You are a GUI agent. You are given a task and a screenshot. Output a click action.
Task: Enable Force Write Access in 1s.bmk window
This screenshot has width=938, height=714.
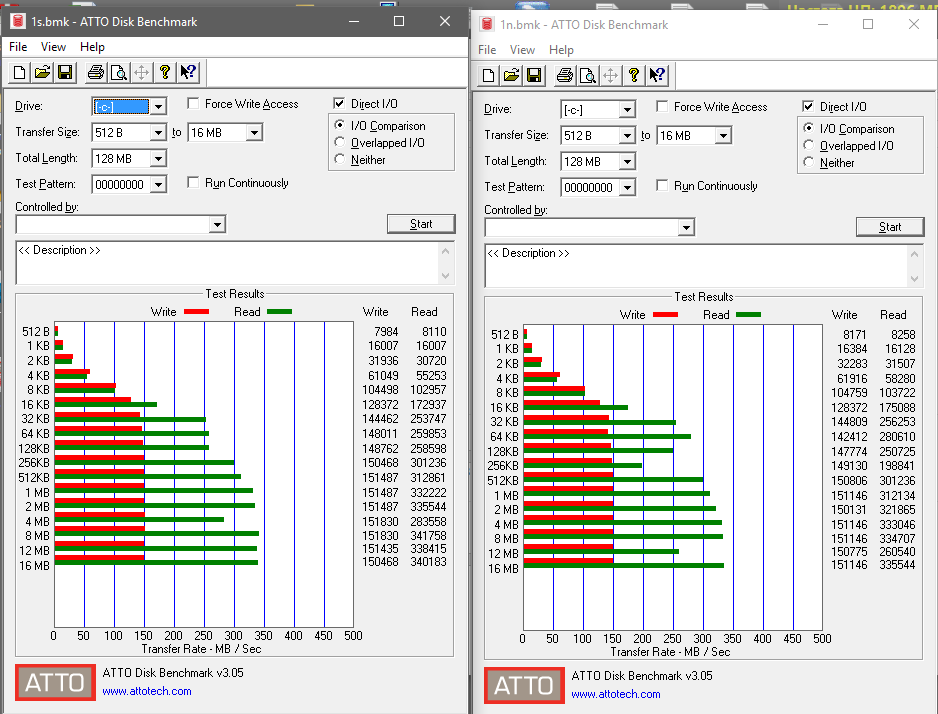point(193,103)
